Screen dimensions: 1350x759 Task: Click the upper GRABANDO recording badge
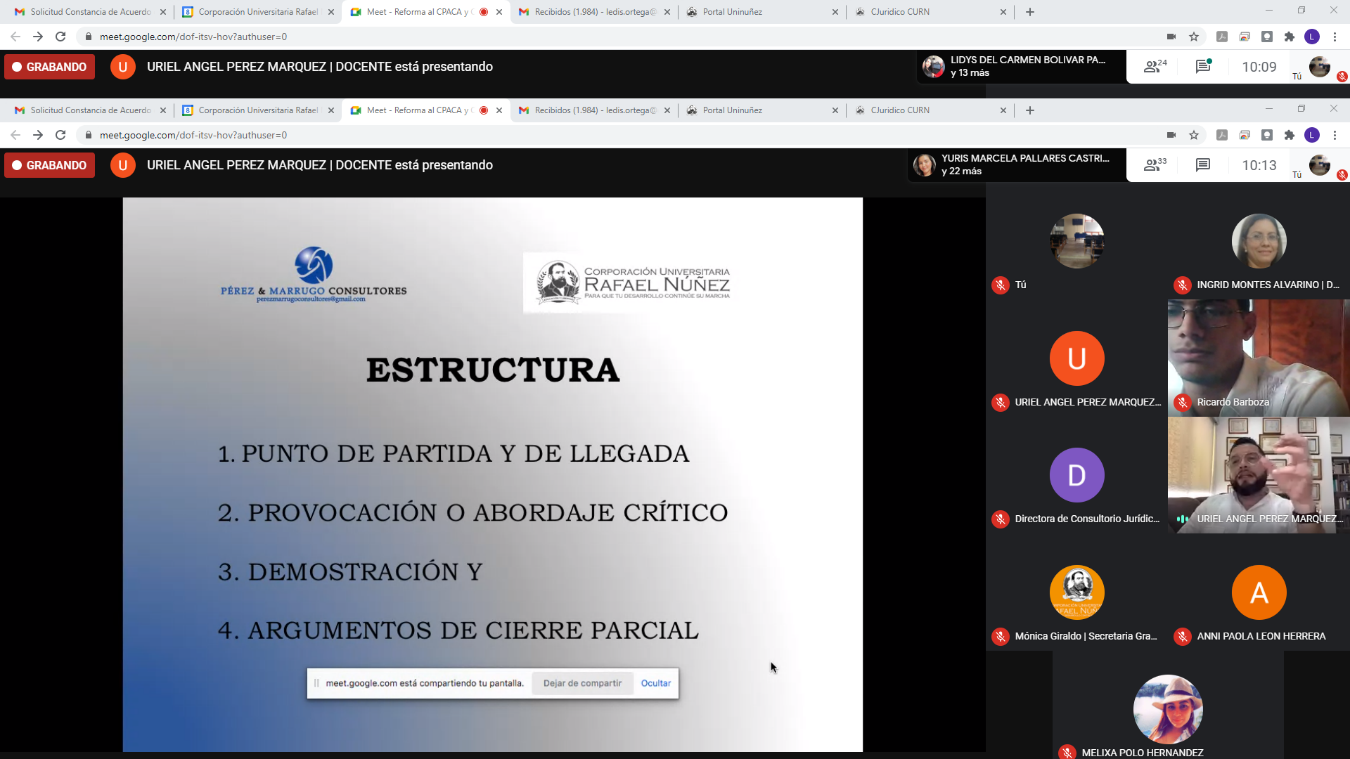tap(49, 67)
